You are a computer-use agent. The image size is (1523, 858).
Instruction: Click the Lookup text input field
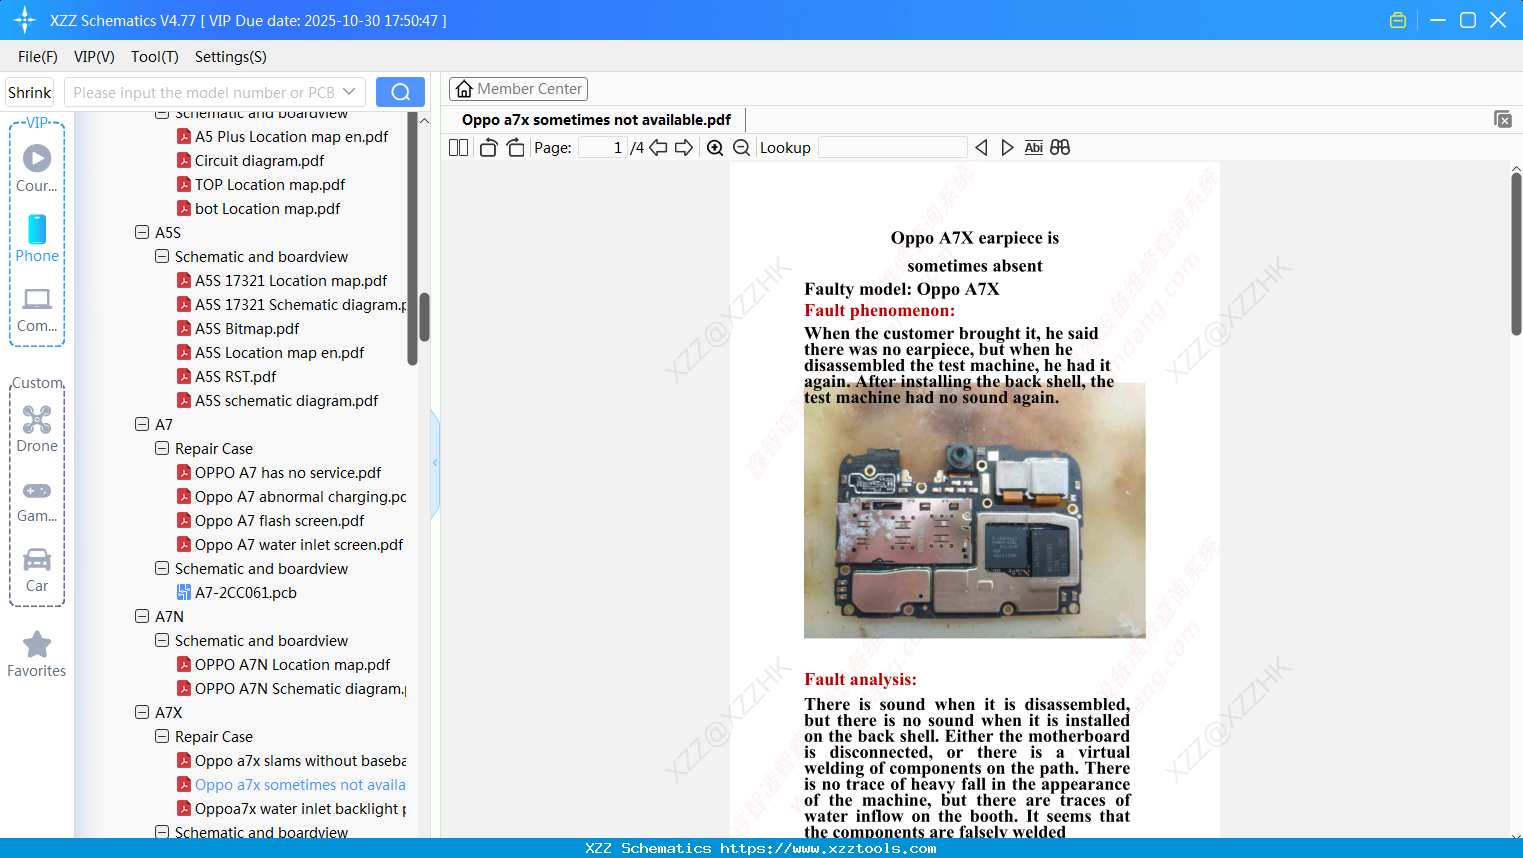[x=892, y=148]
